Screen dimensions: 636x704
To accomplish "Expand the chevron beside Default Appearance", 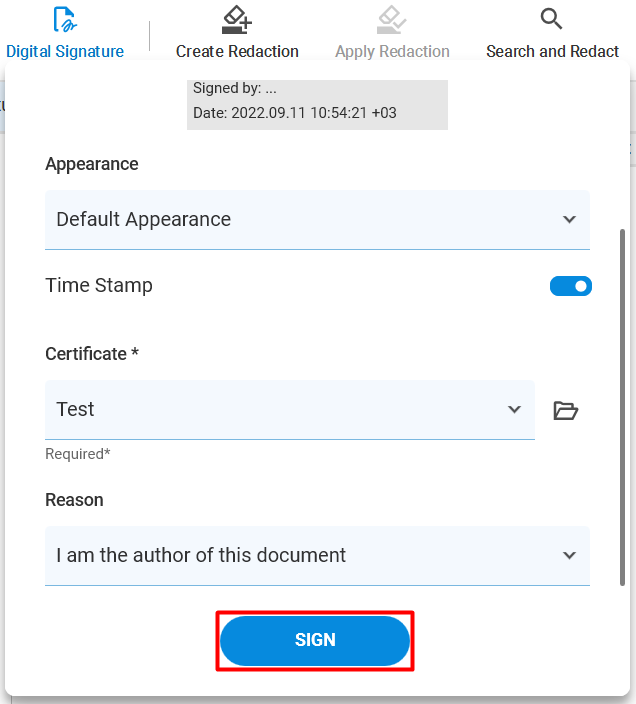I will click(x=569, y=220).
